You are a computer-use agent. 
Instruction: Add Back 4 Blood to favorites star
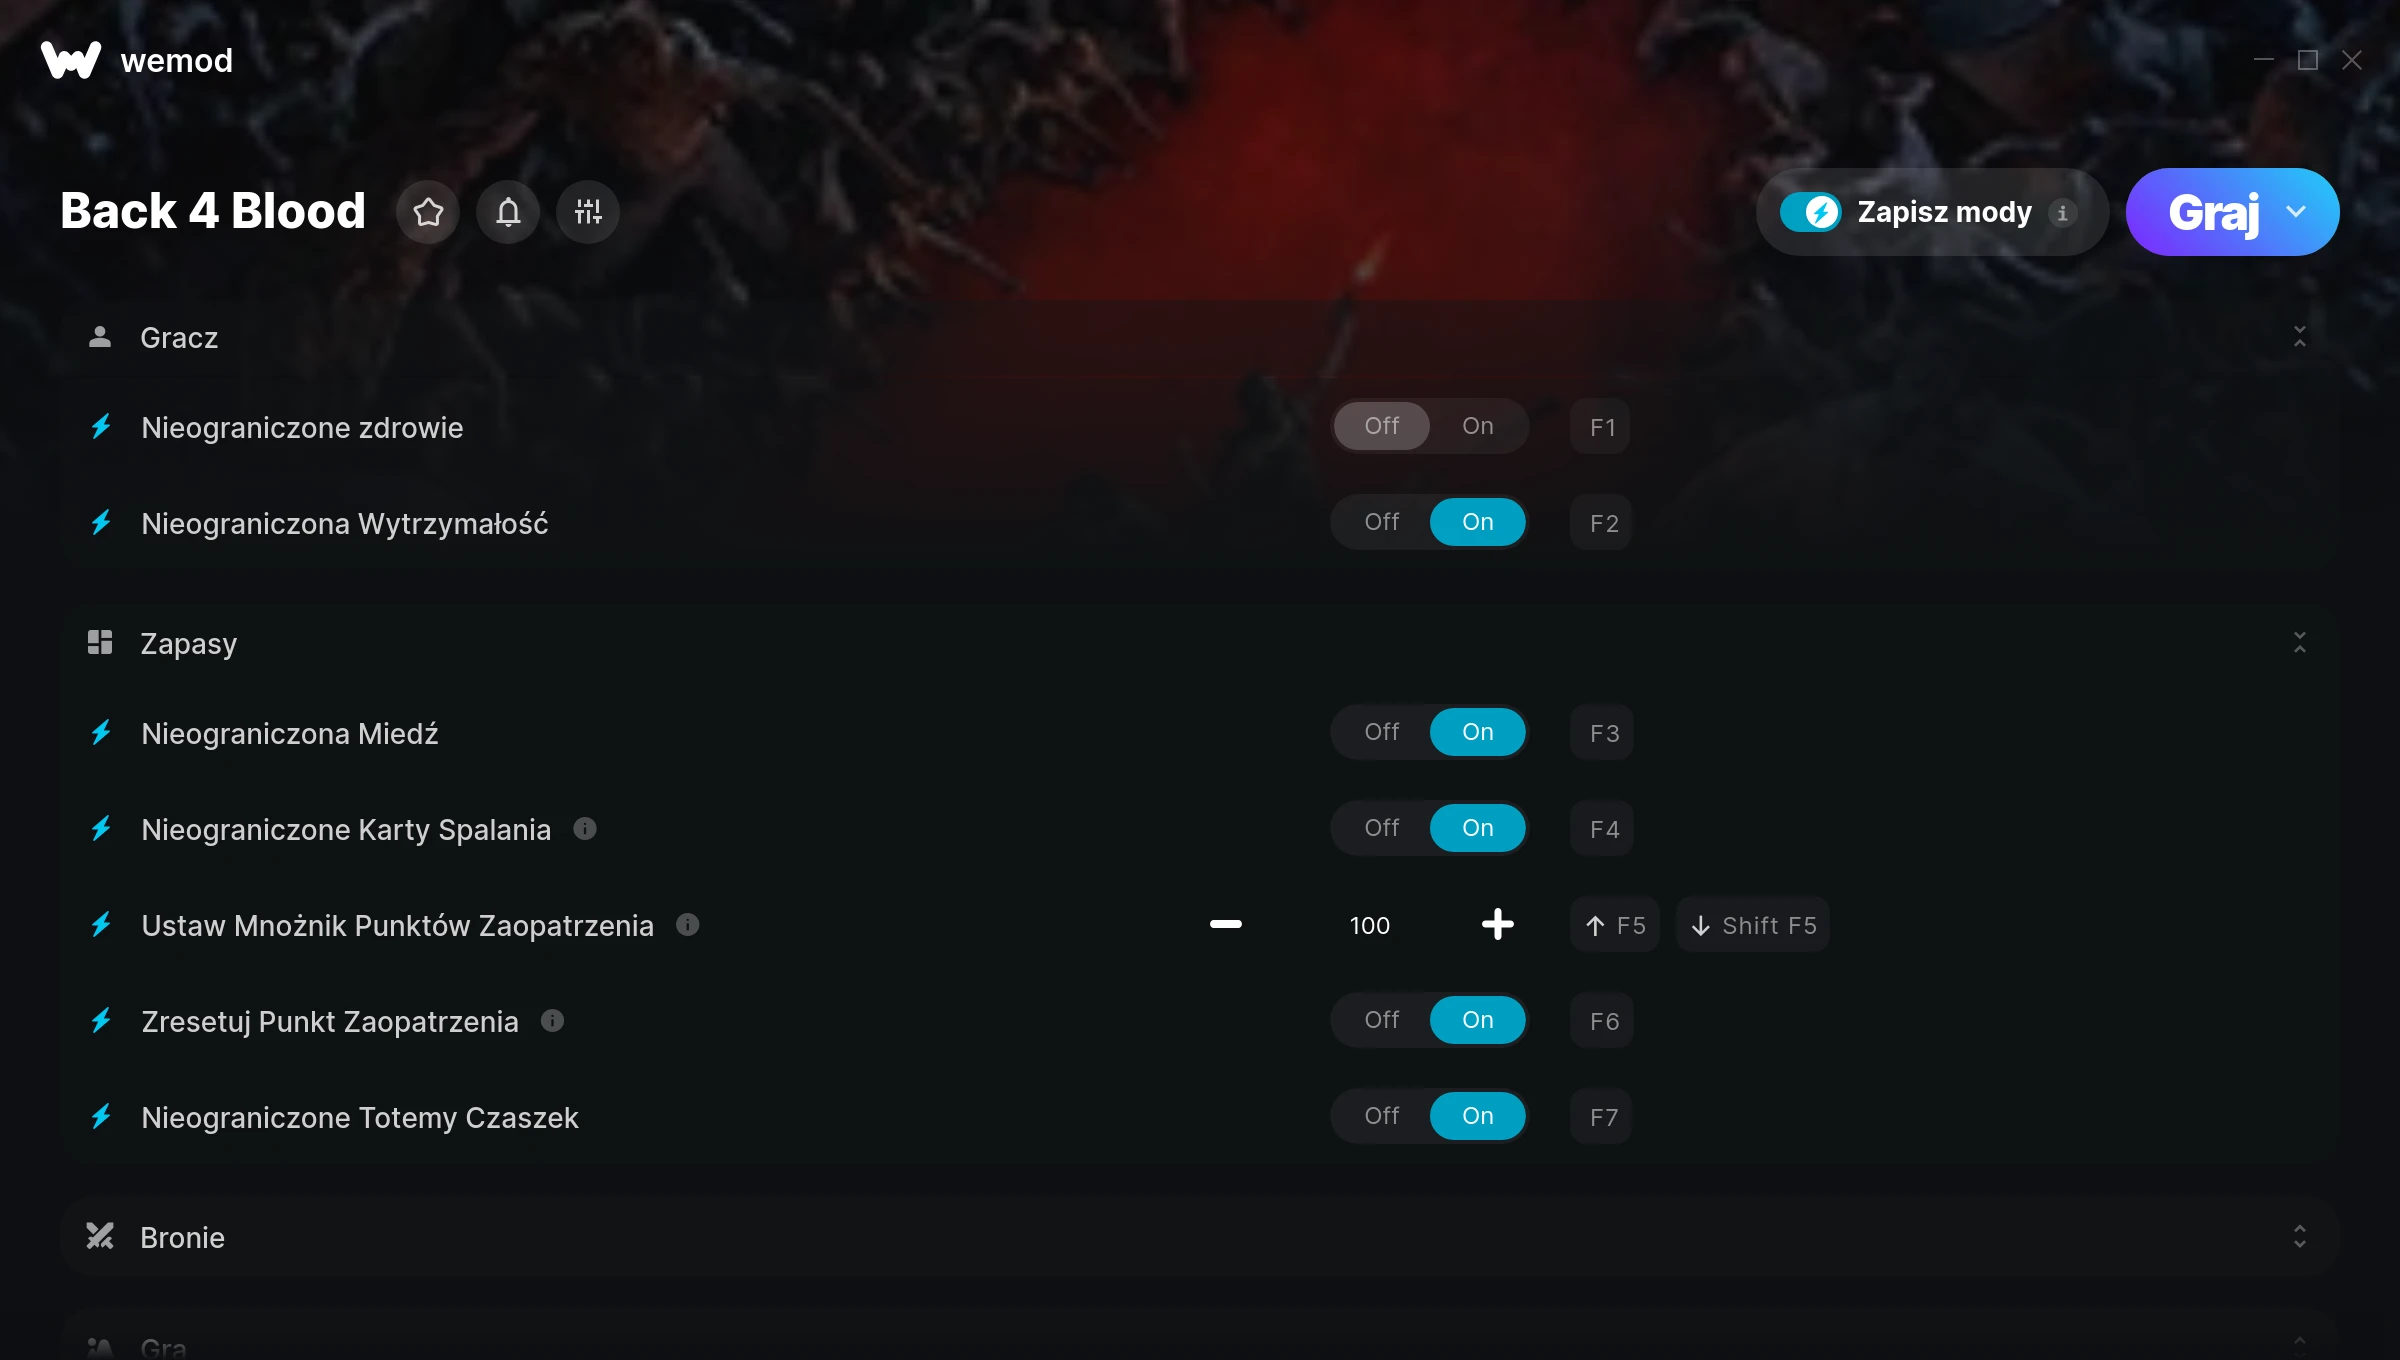428,212
